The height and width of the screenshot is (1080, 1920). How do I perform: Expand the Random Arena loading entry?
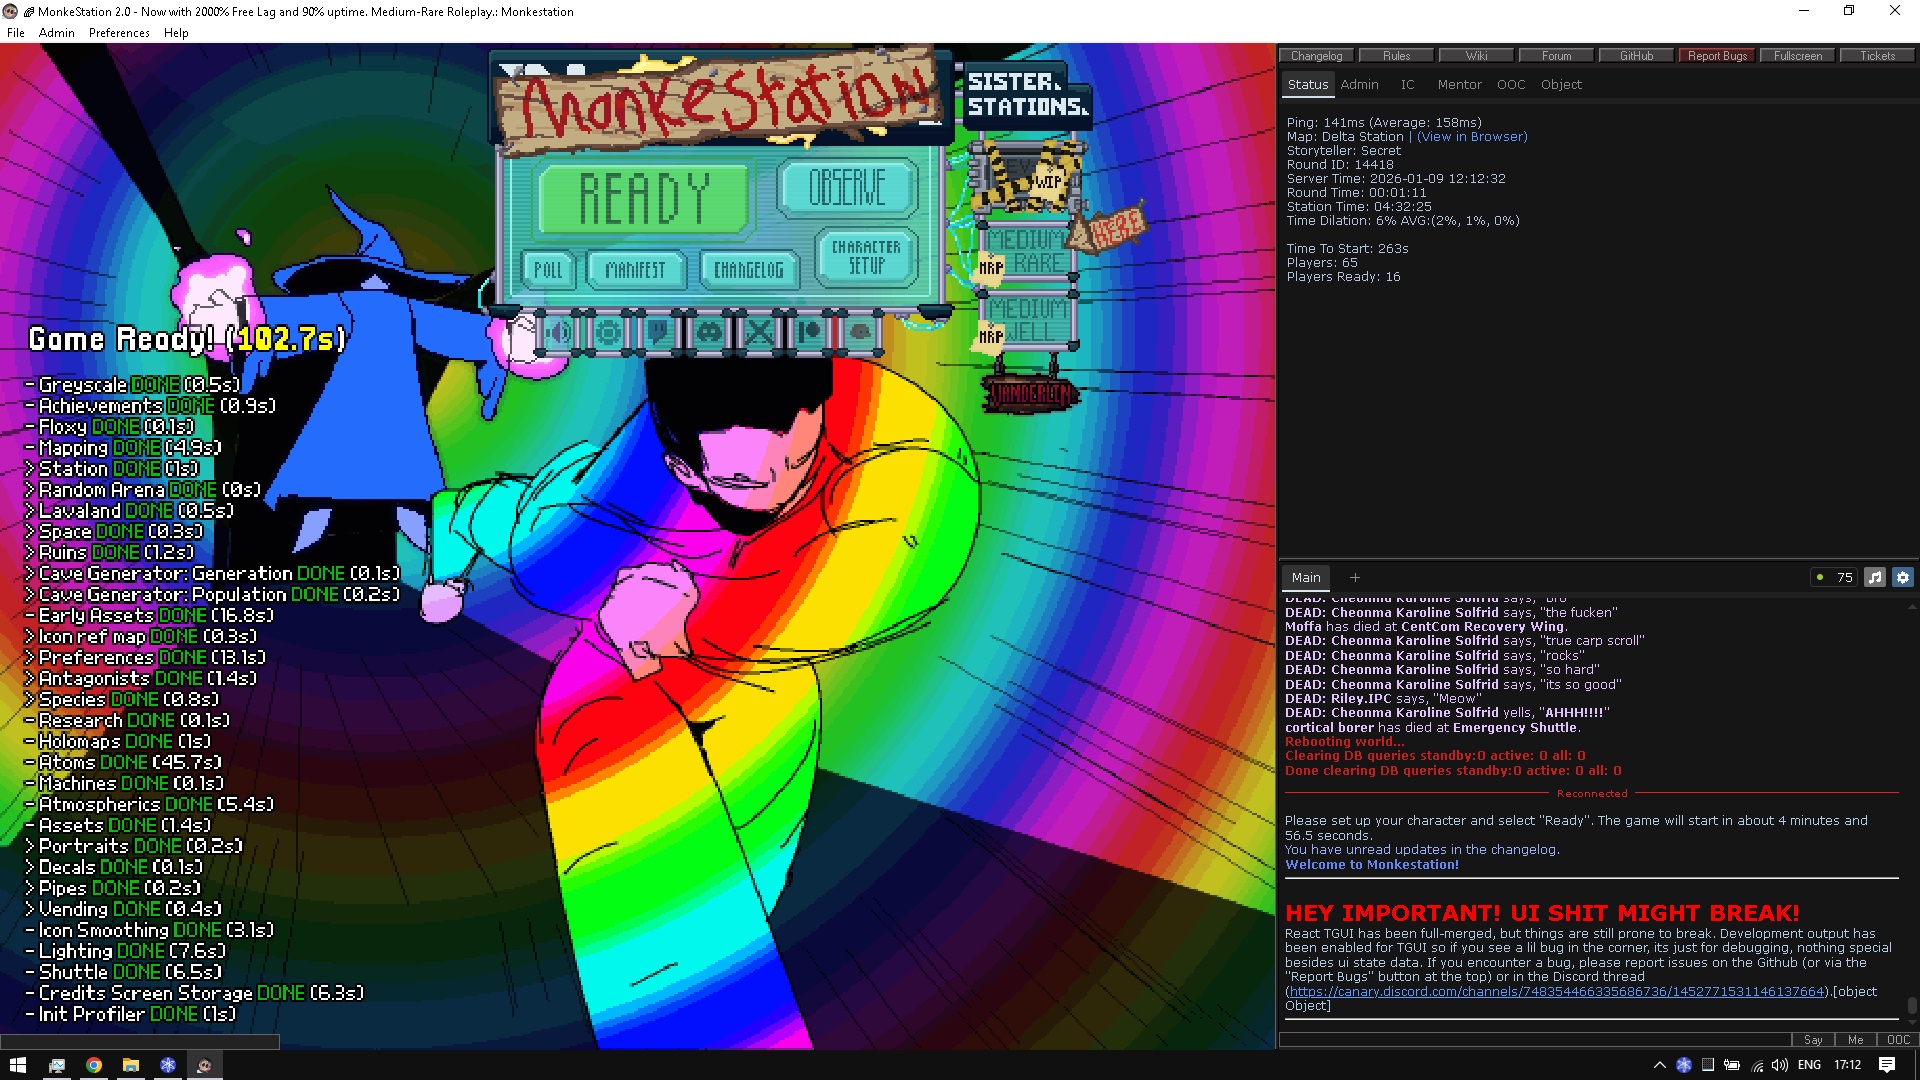point(30,490)
